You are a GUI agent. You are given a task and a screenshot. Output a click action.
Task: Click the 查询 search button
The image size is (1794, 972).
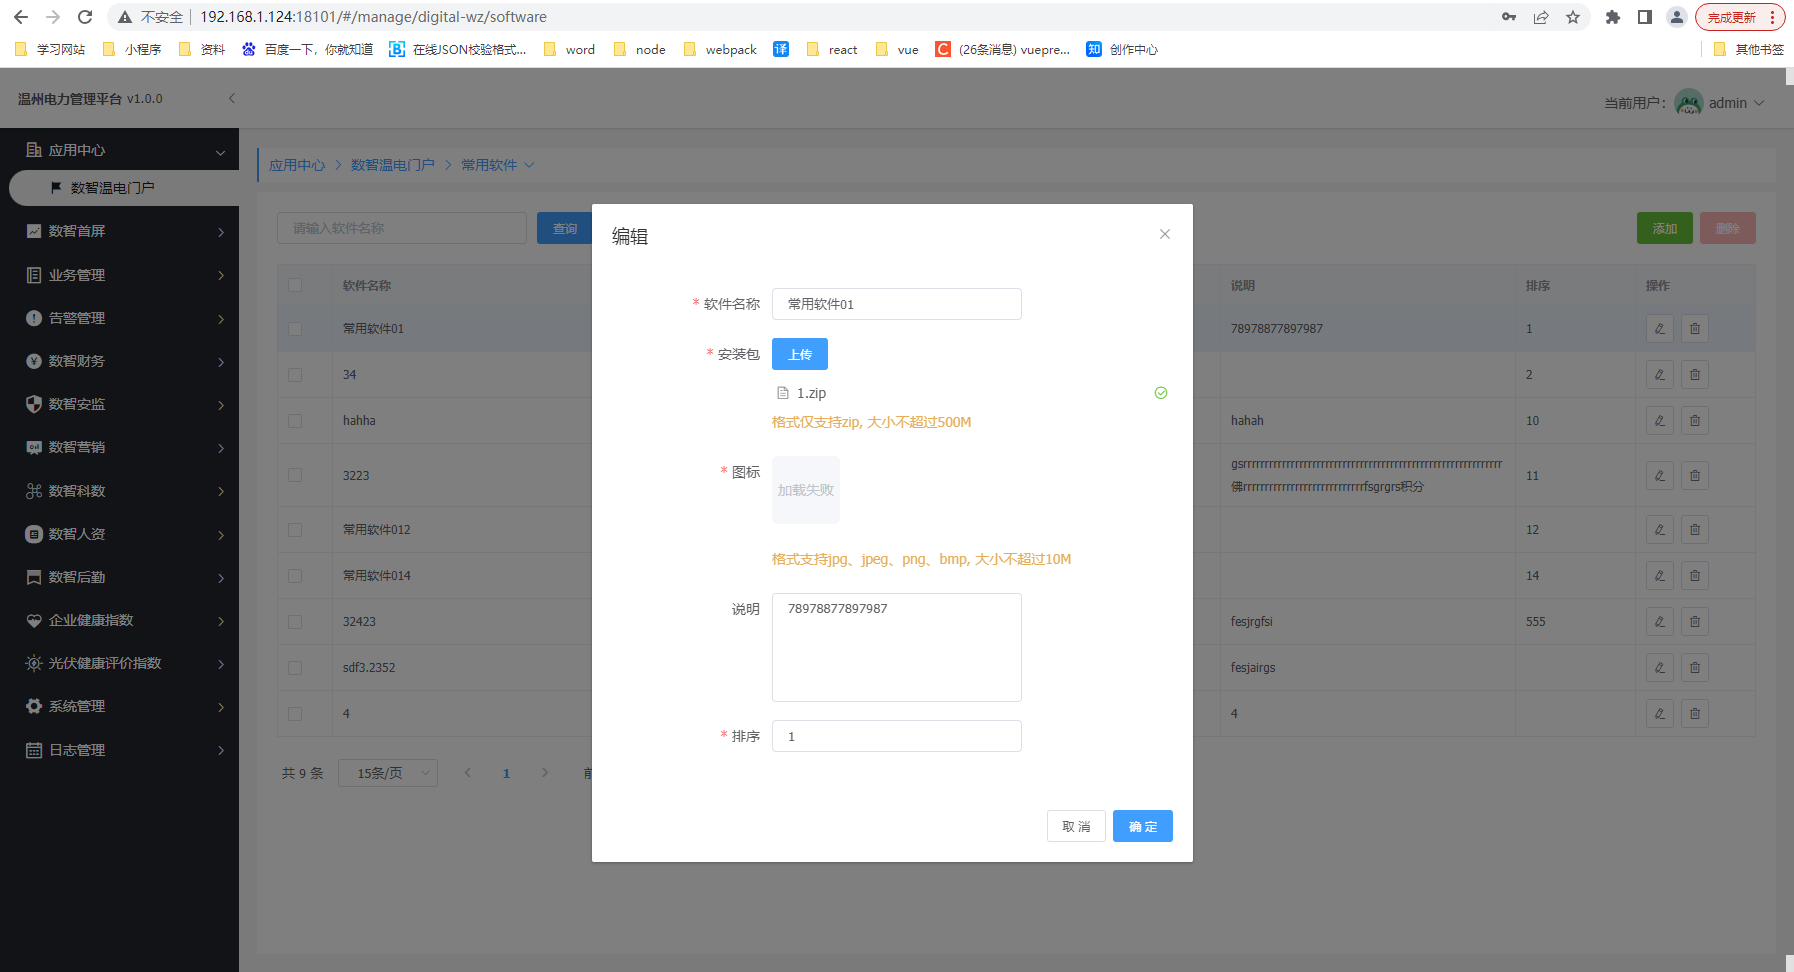click(565, 228)
